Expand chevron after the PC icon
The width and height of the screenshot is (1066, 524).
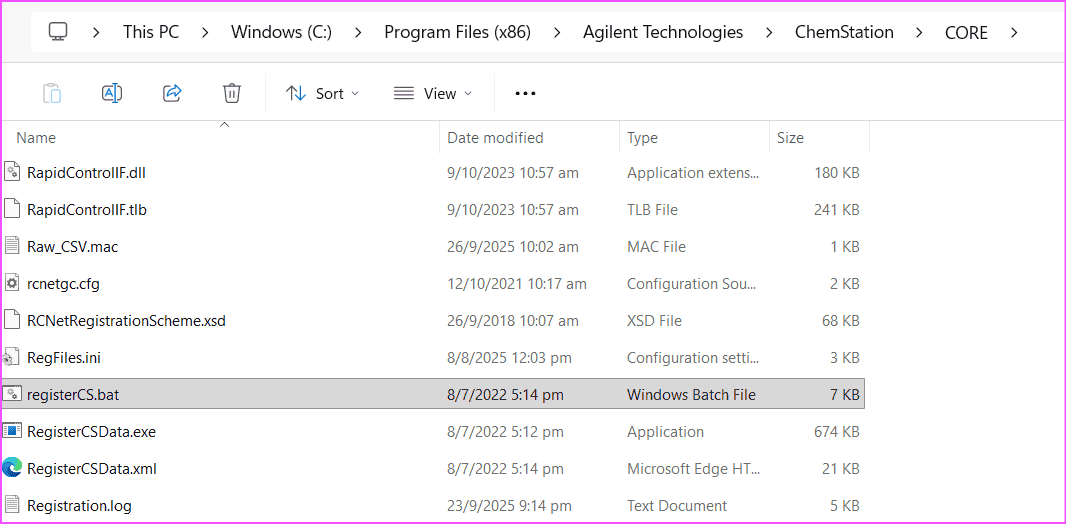[96, 32]
